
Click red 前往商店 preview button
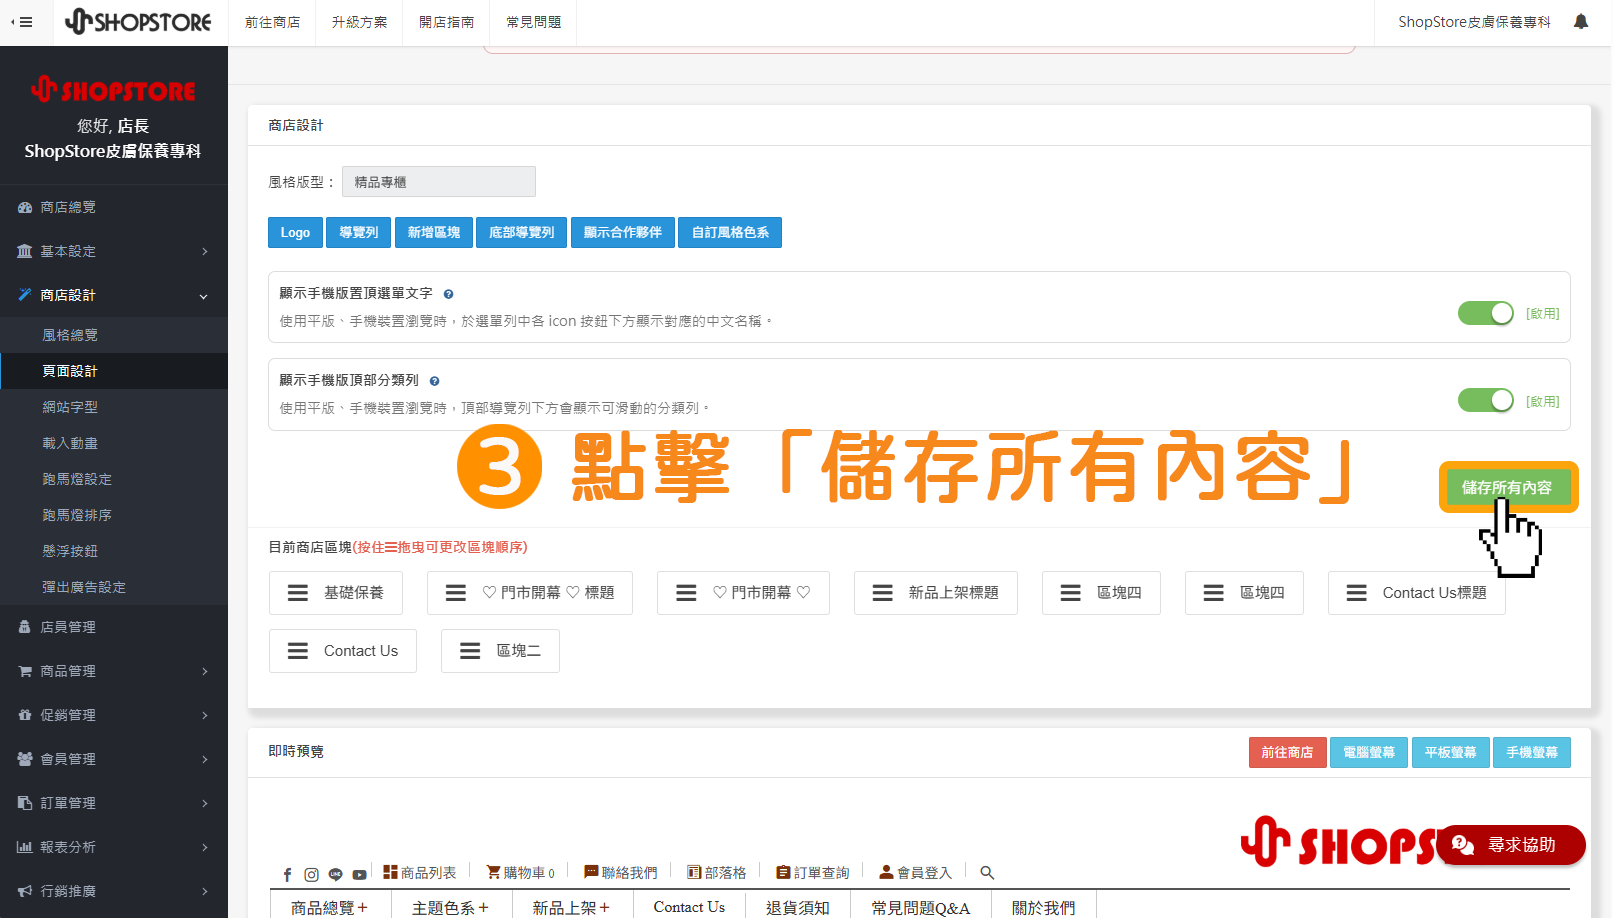point(1287,752)
